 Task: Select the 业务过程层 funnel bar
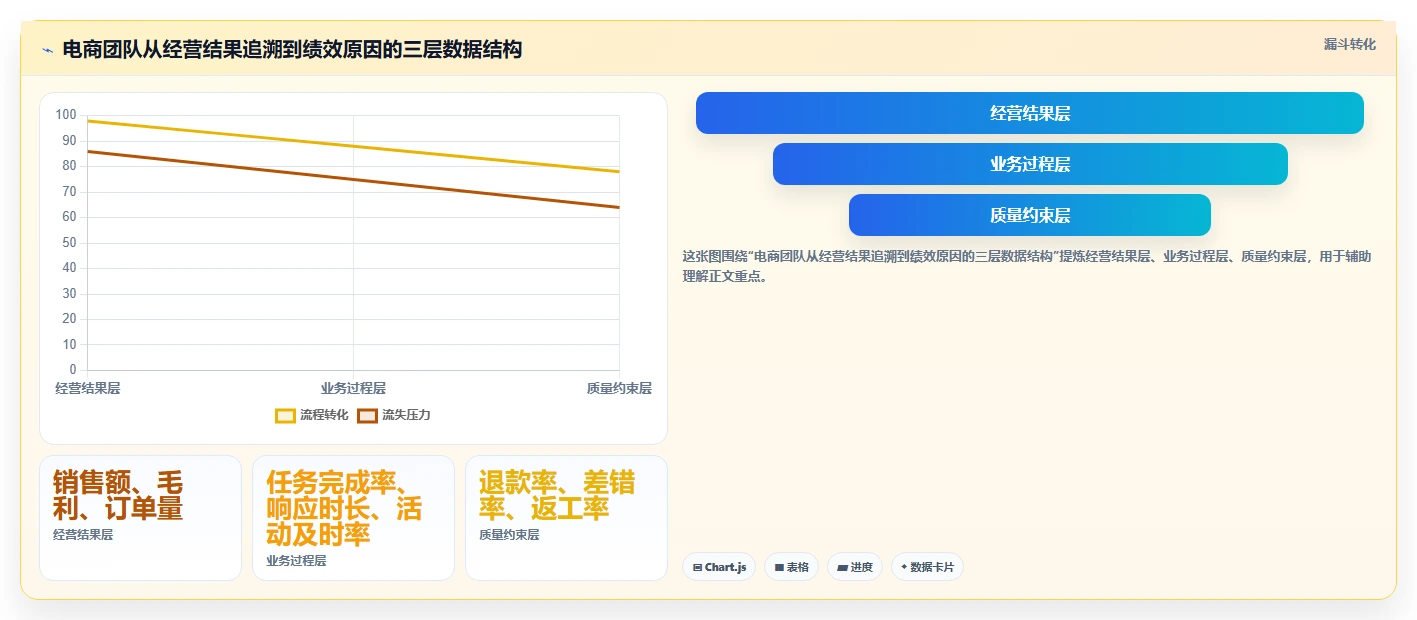click(1030, 164)
